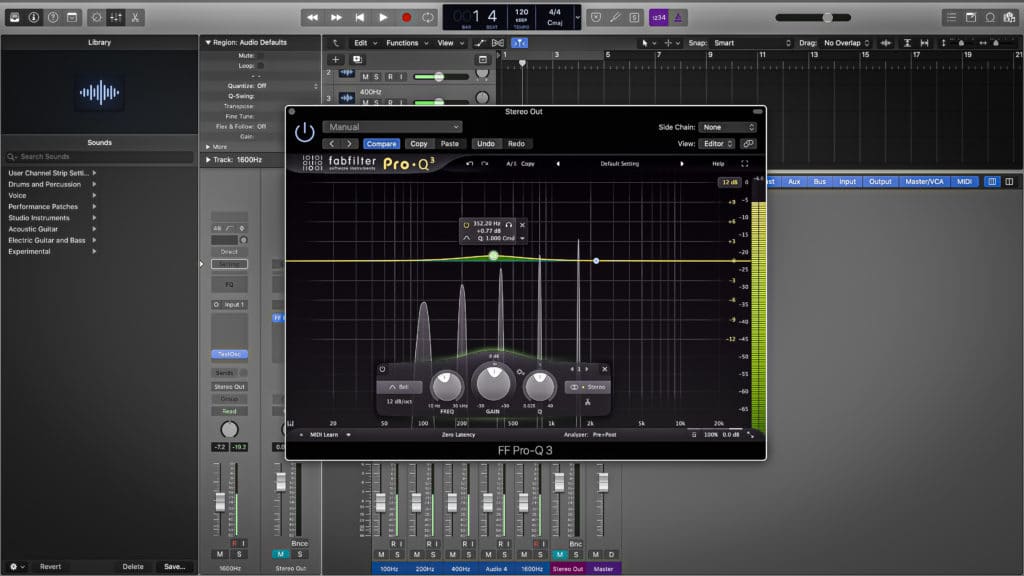Click the Compare button in the plugin header

[x=381, y=144]
